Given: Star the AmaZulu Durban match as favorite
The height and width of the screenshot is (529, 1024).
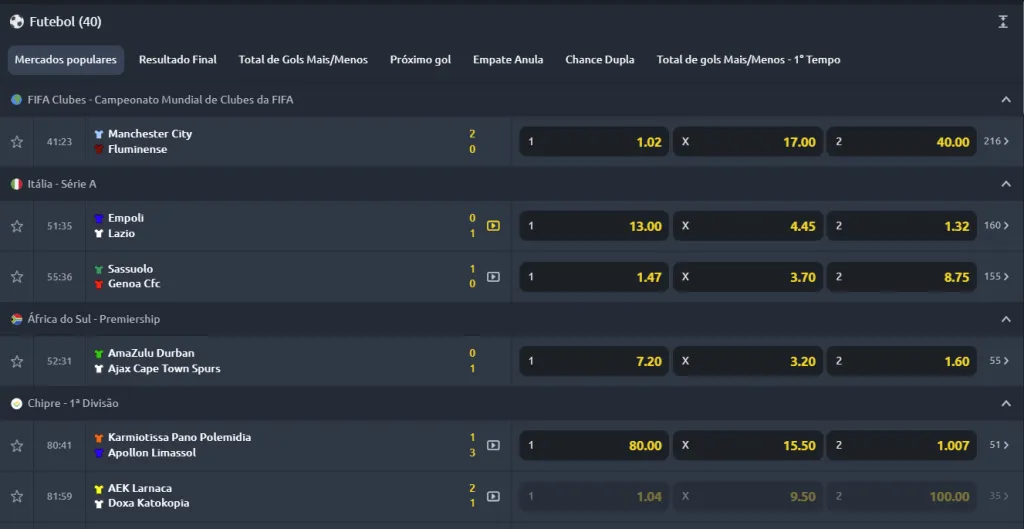Looking at the screenshot, I should [x=17, y=361].
